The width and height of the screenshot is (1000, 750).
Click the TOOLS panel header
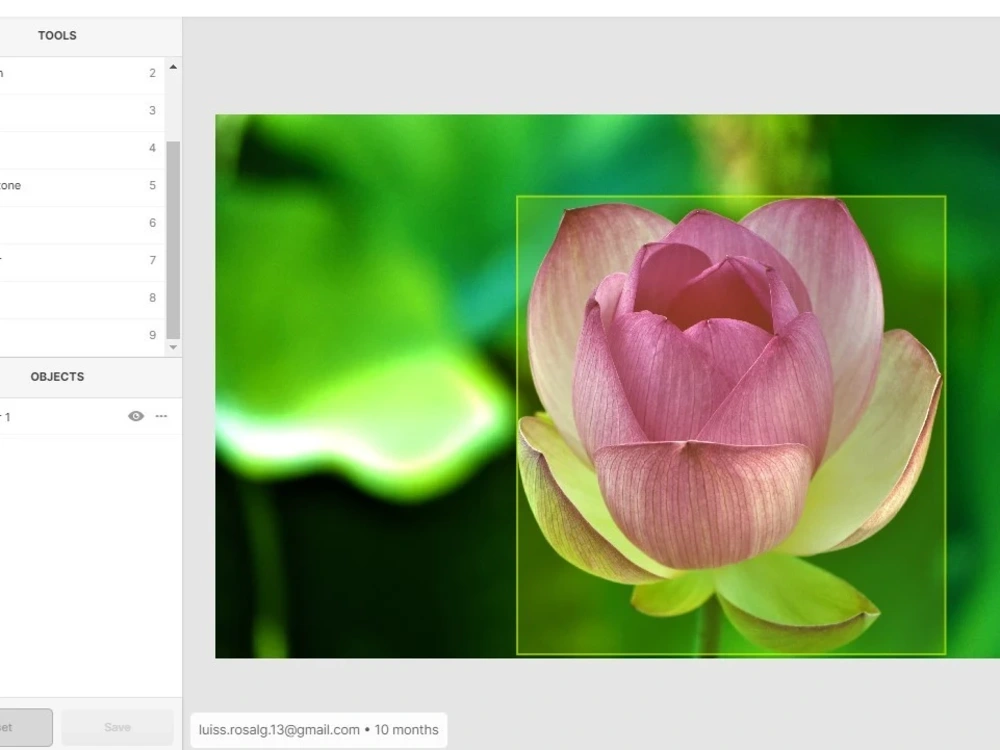point(91,36)
